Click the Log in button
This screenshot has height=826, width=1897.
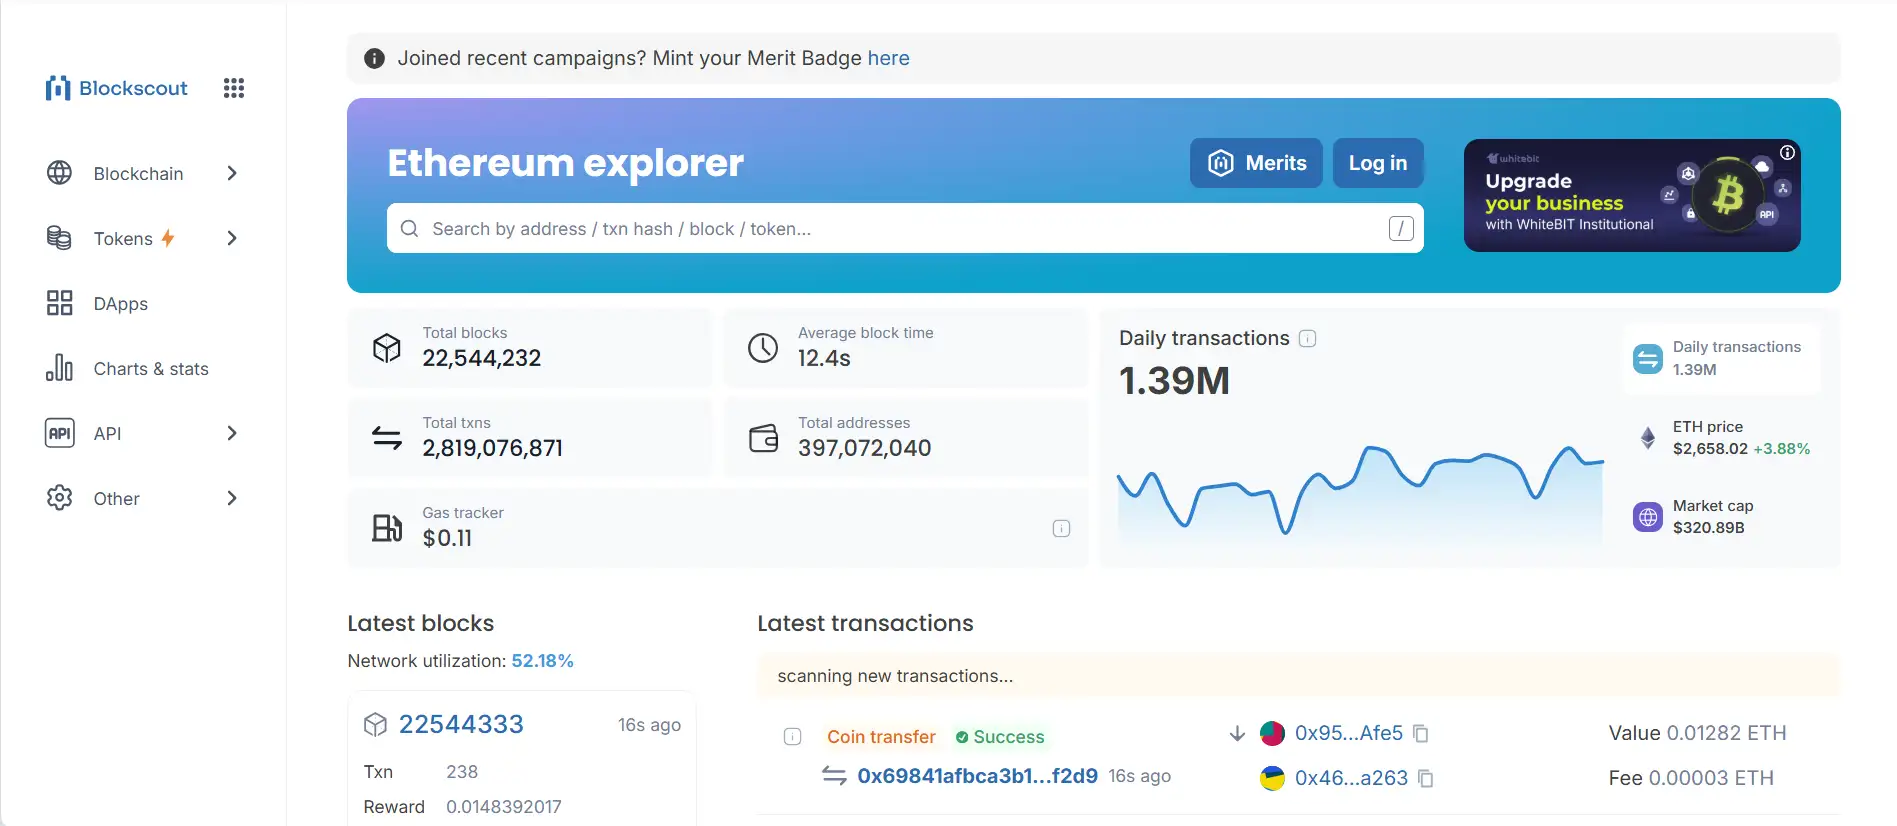[x=1377, y=163]
